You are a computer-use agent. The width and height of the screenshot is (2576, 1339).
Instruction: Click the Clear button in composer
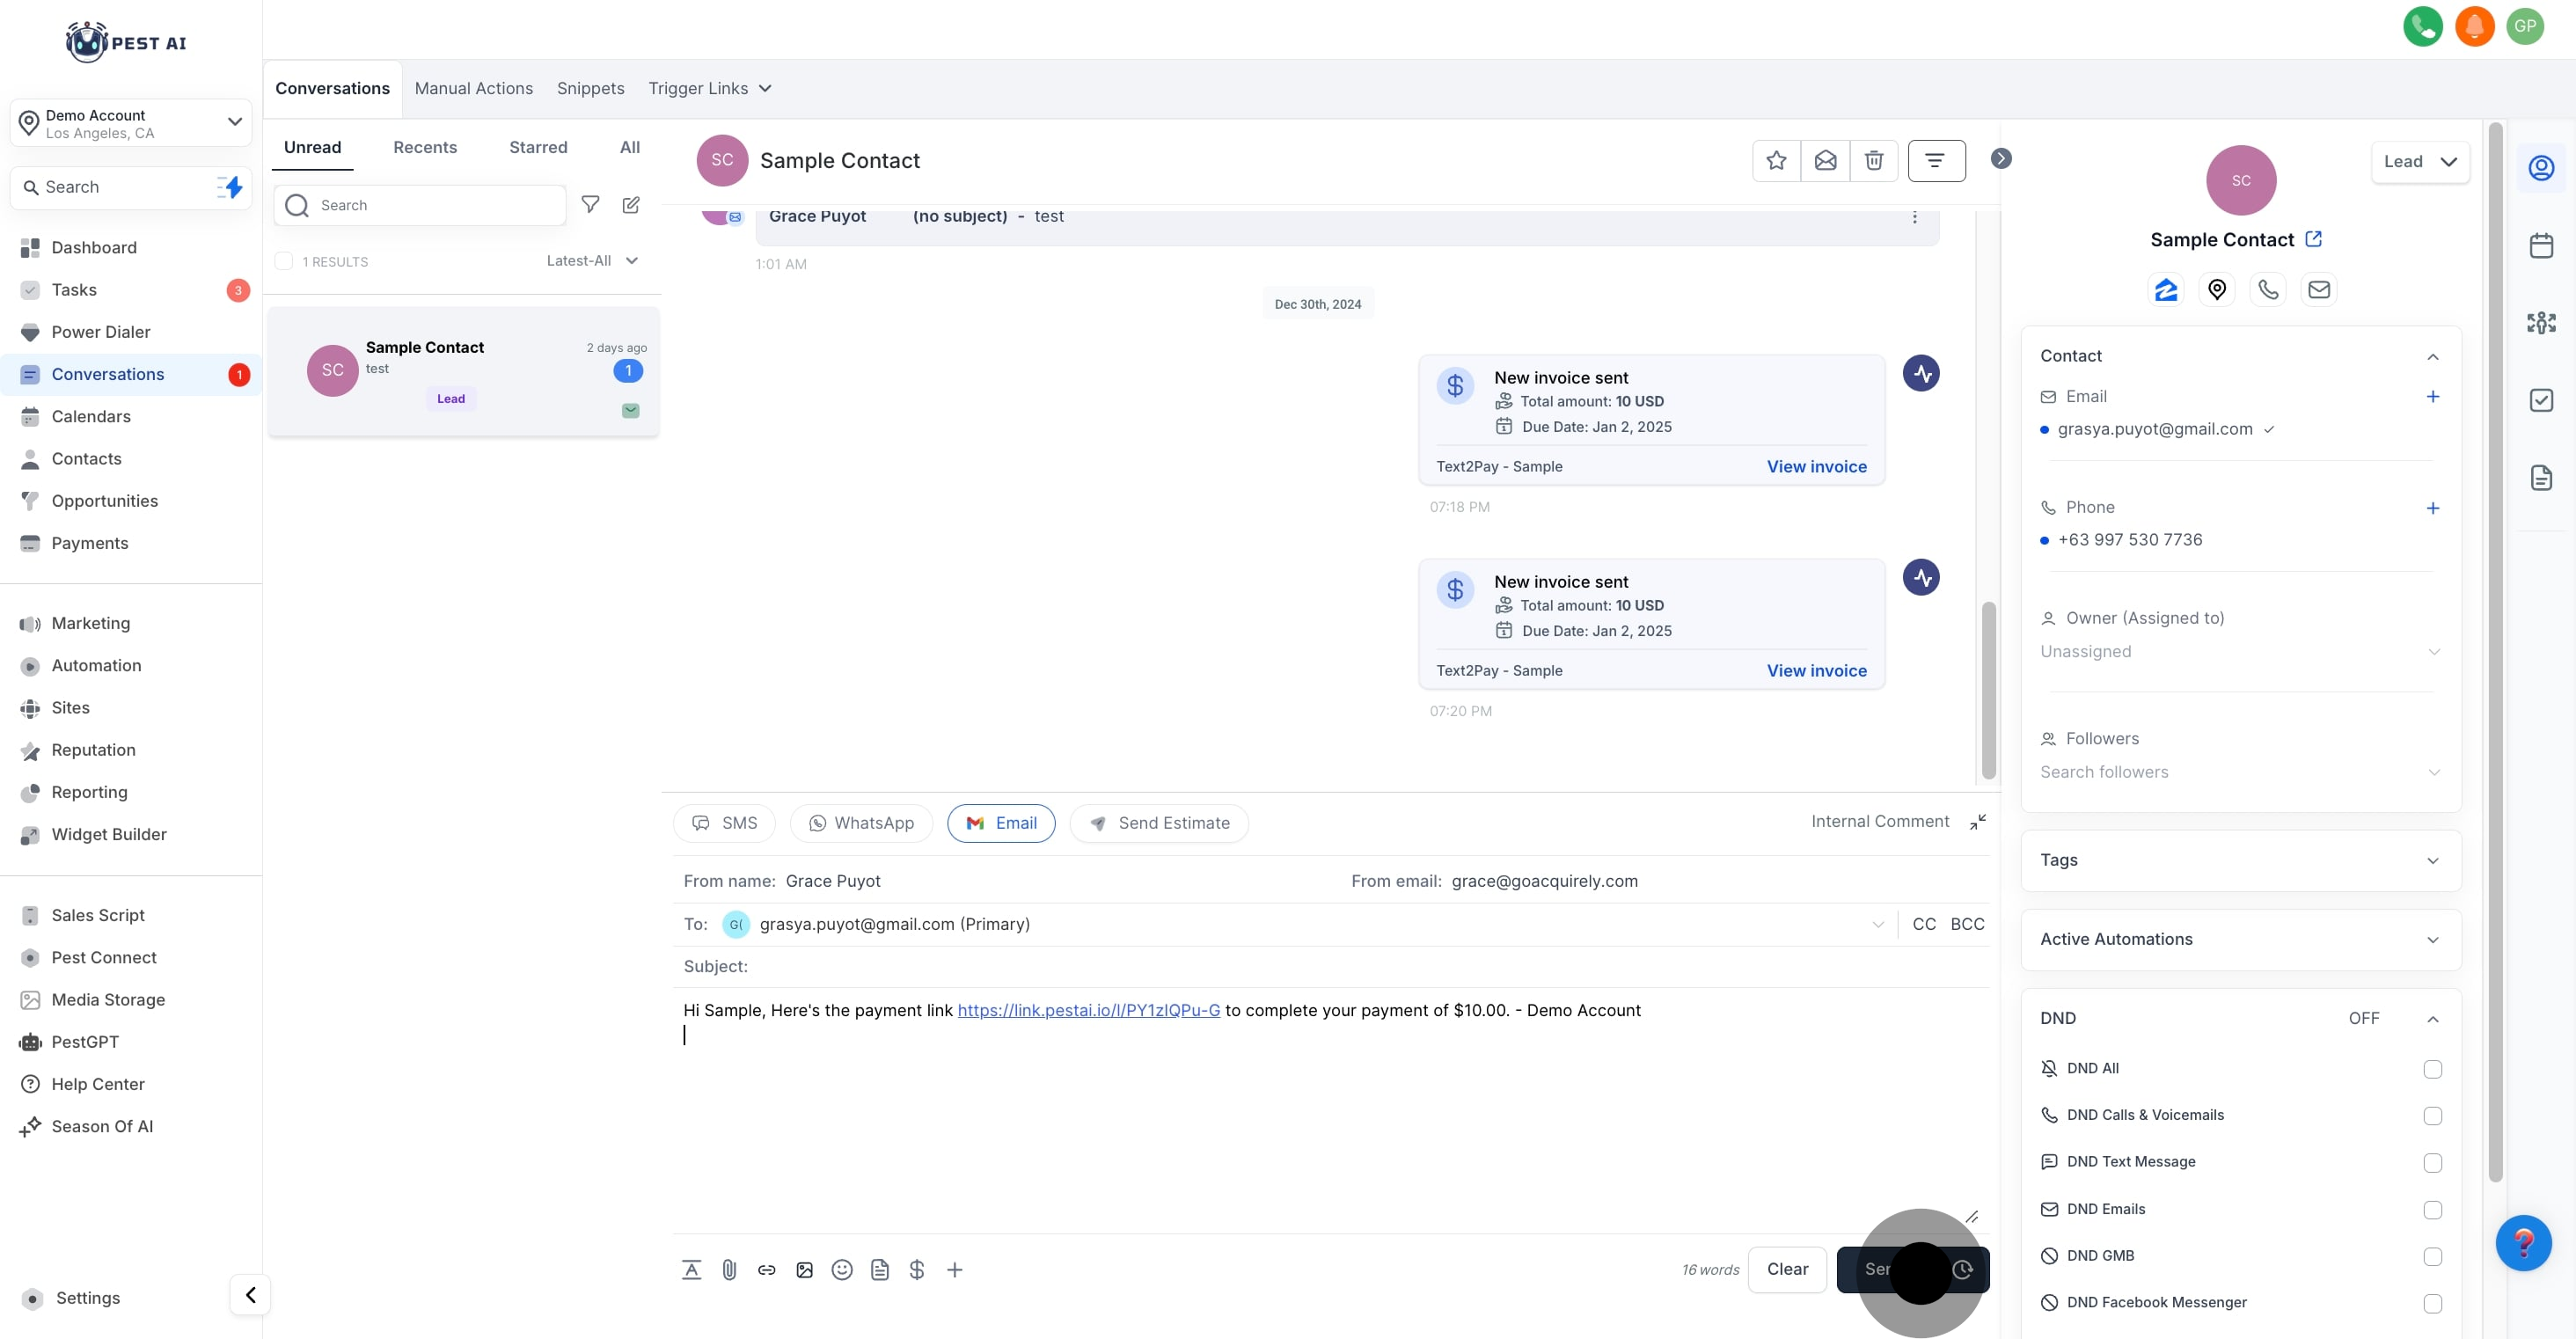coord(1787,1269)
